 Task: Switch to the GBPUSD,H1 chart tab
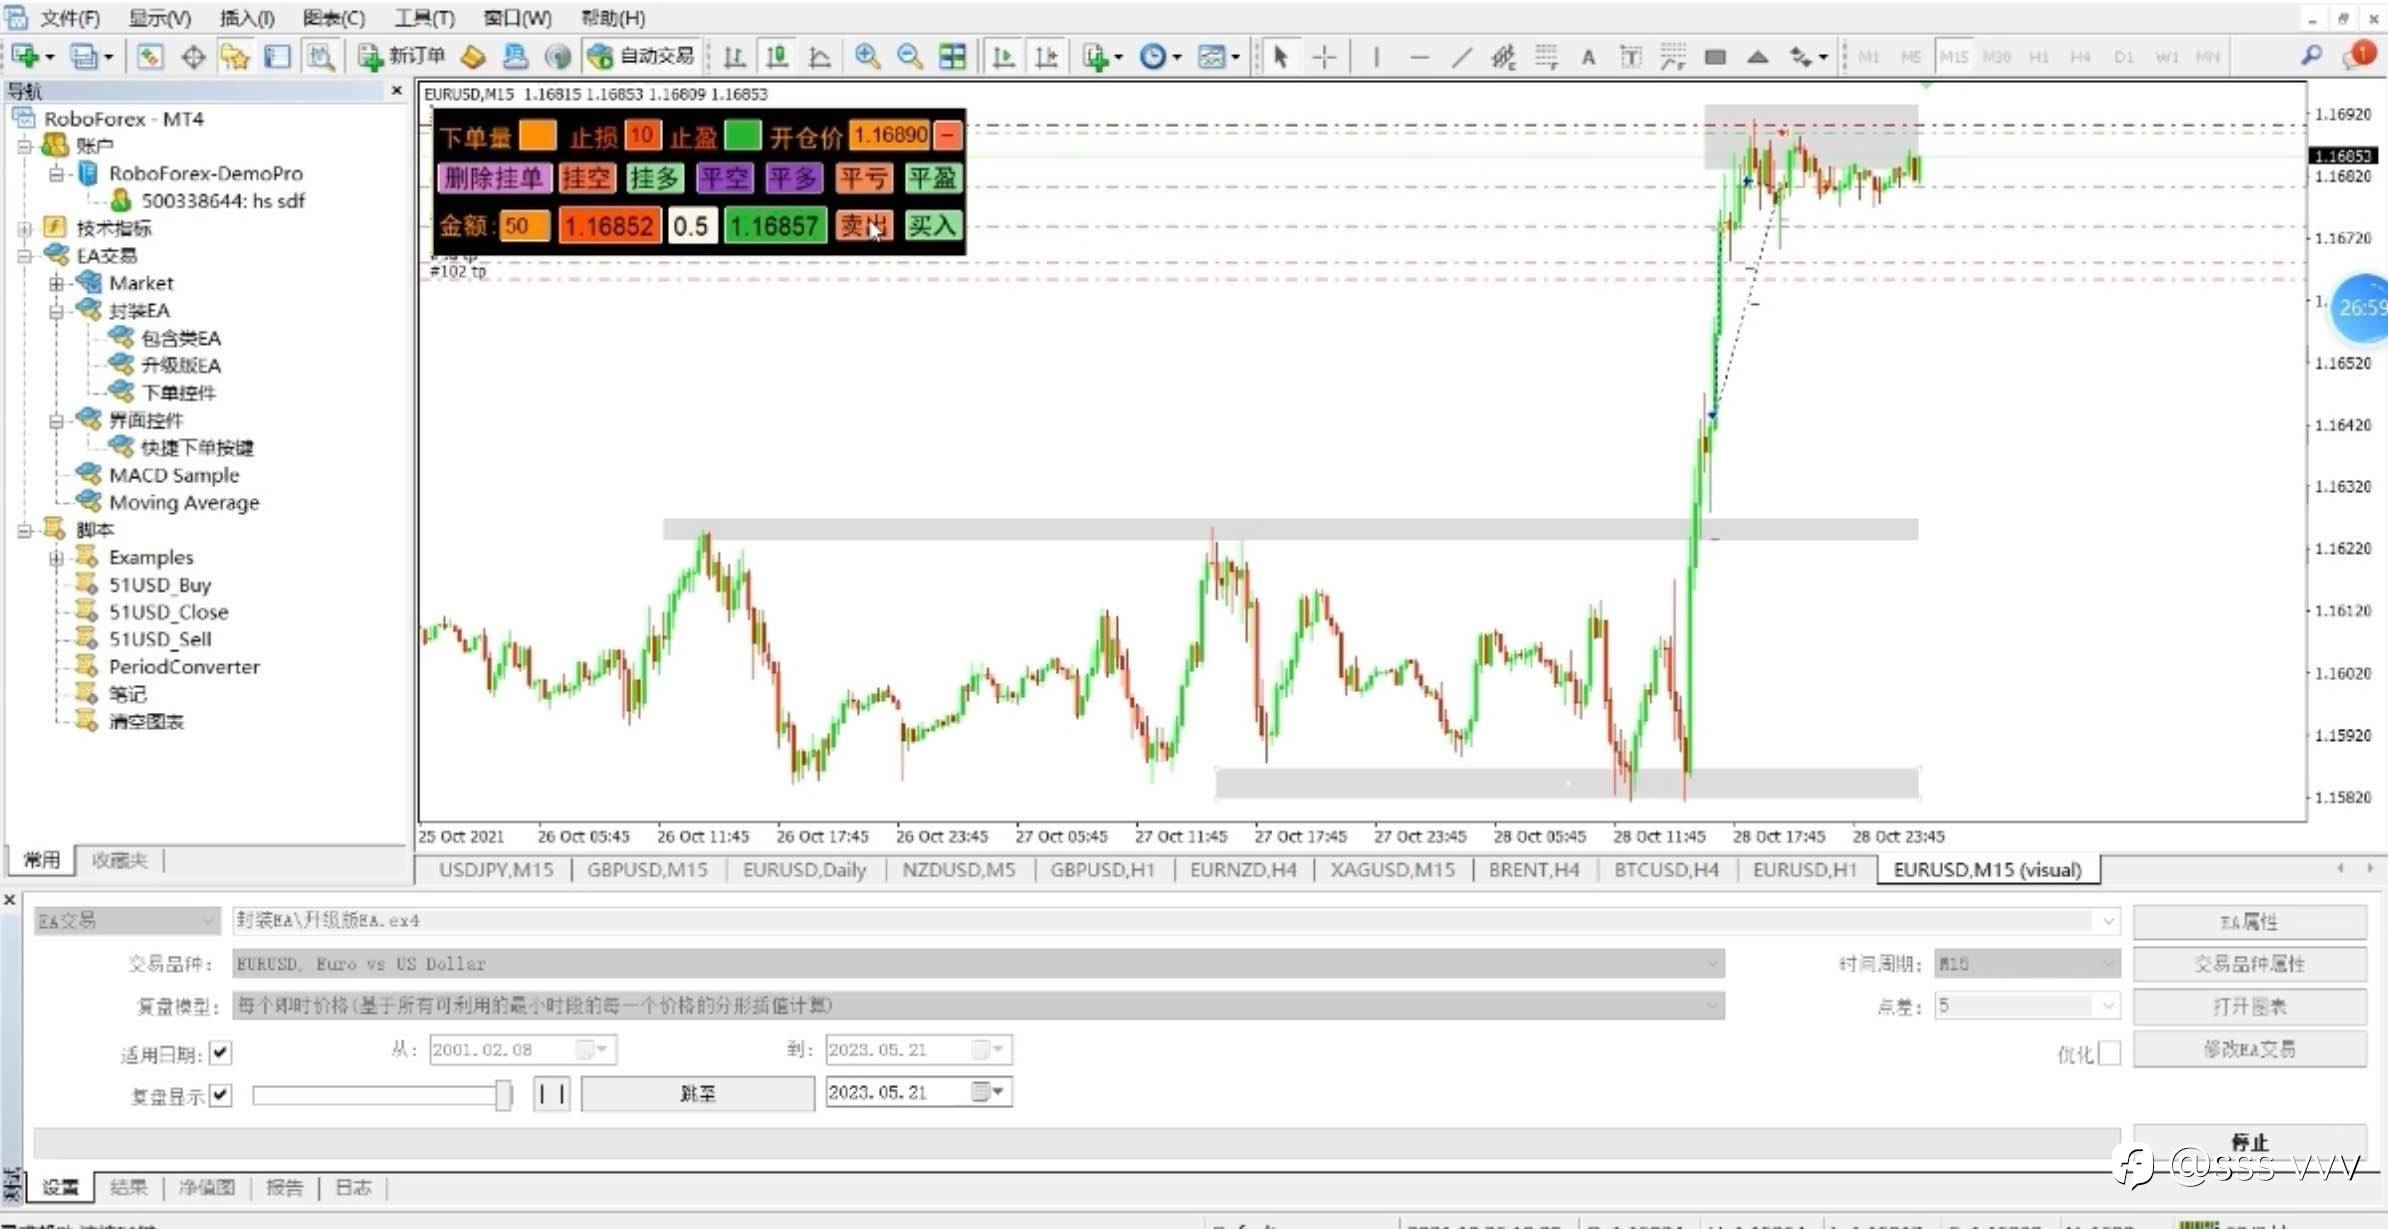1102,870
